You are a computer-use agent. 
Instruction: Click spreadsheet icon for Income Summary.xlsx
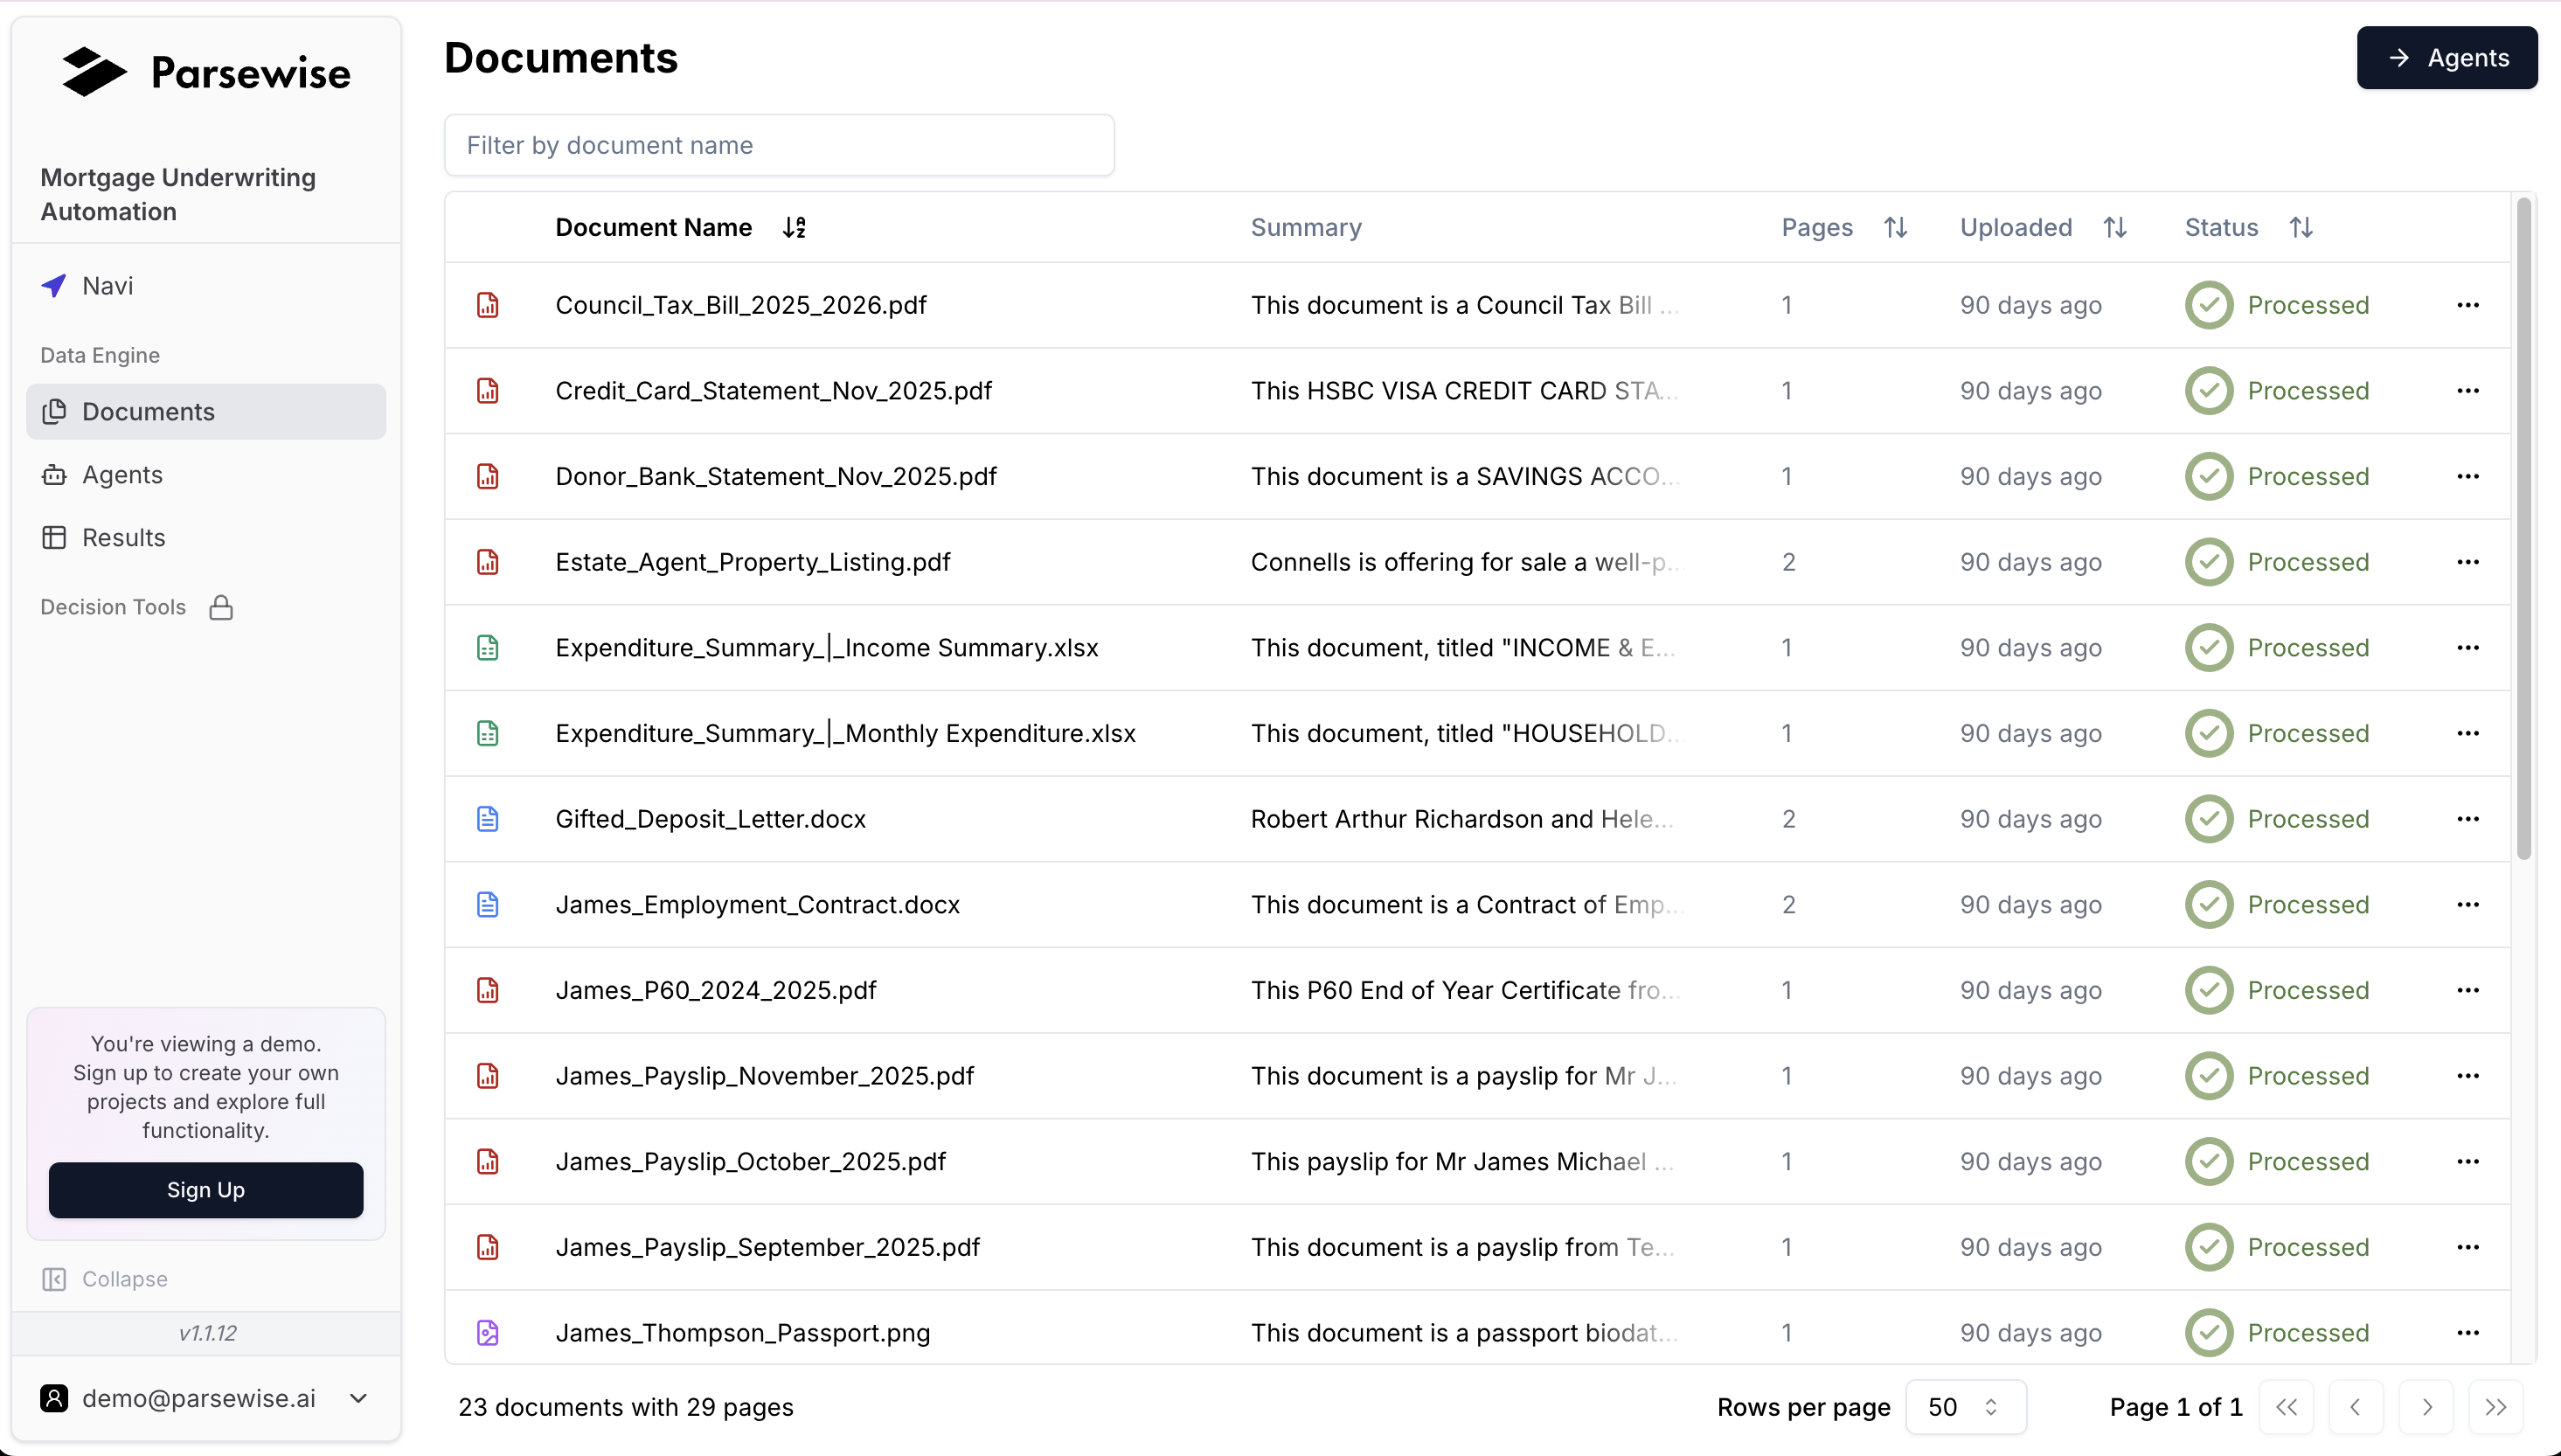[x=487, y=648]
